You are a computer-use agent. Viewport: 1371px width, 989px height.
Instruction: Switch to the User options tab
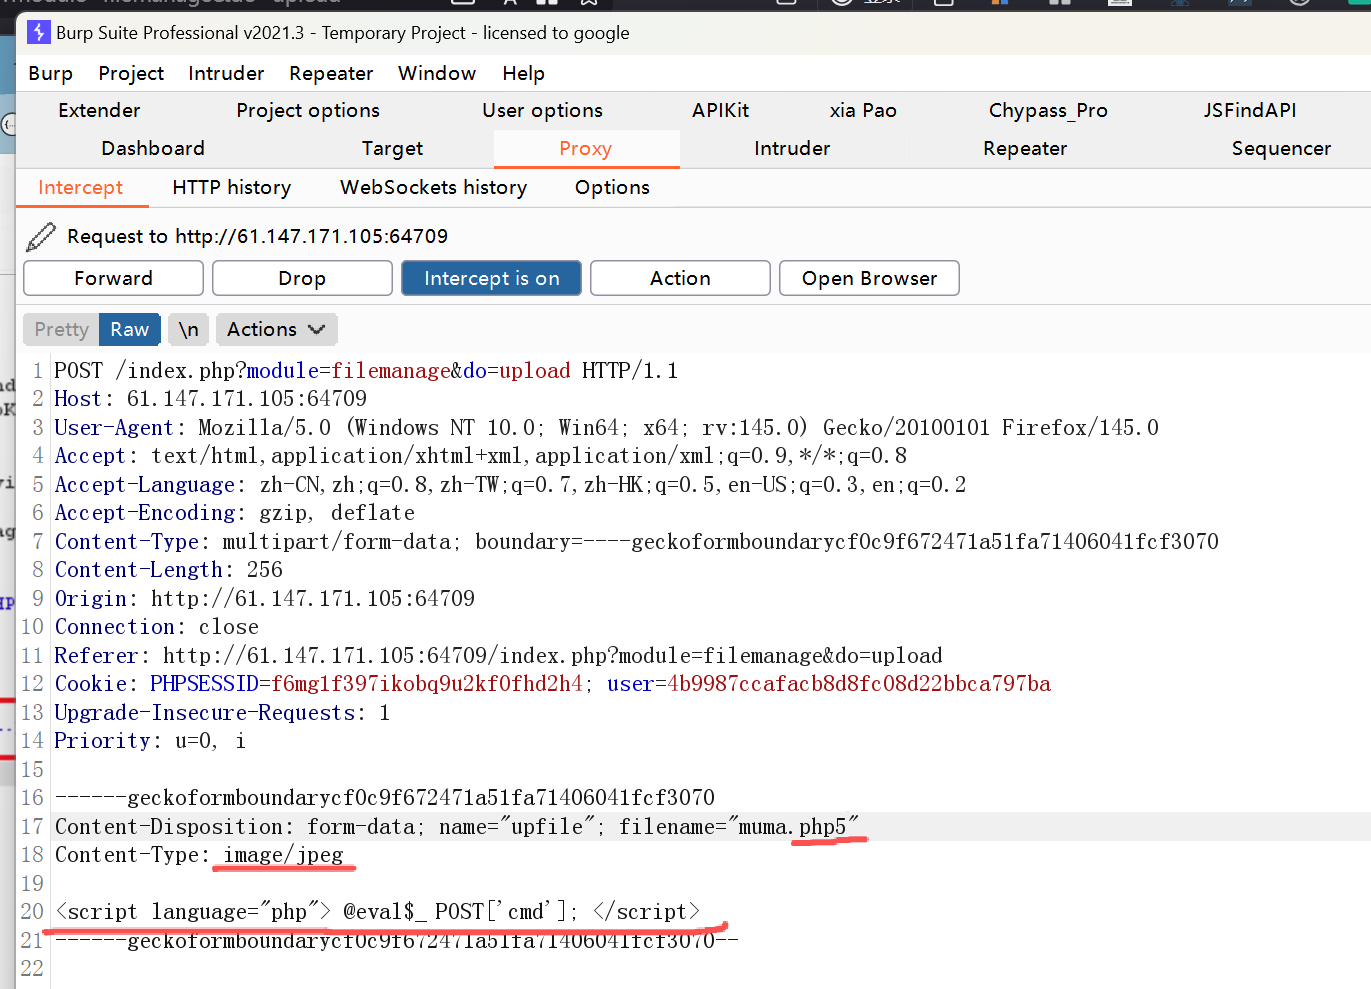[542, 110]
